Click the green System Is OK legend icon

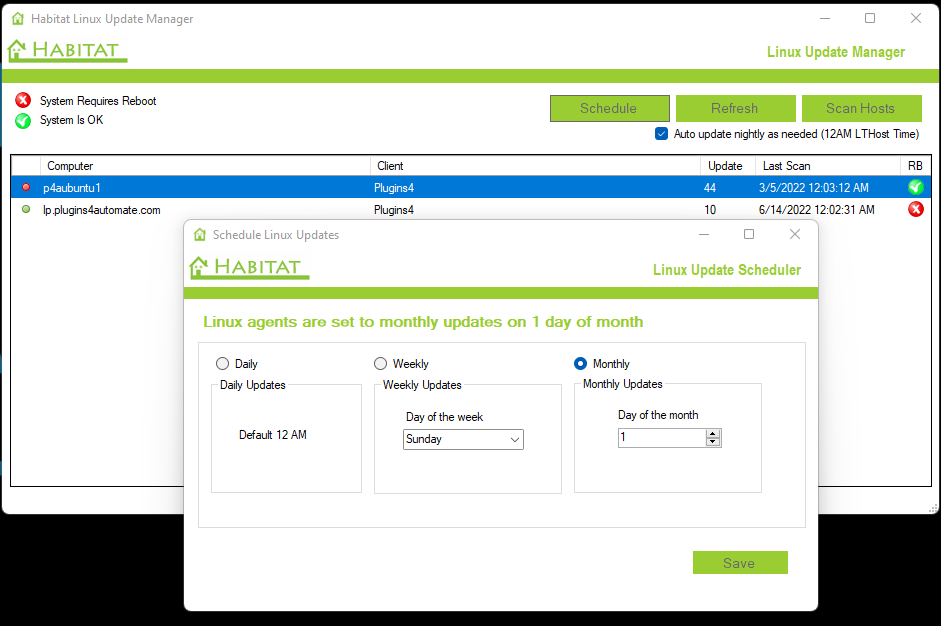23,121
